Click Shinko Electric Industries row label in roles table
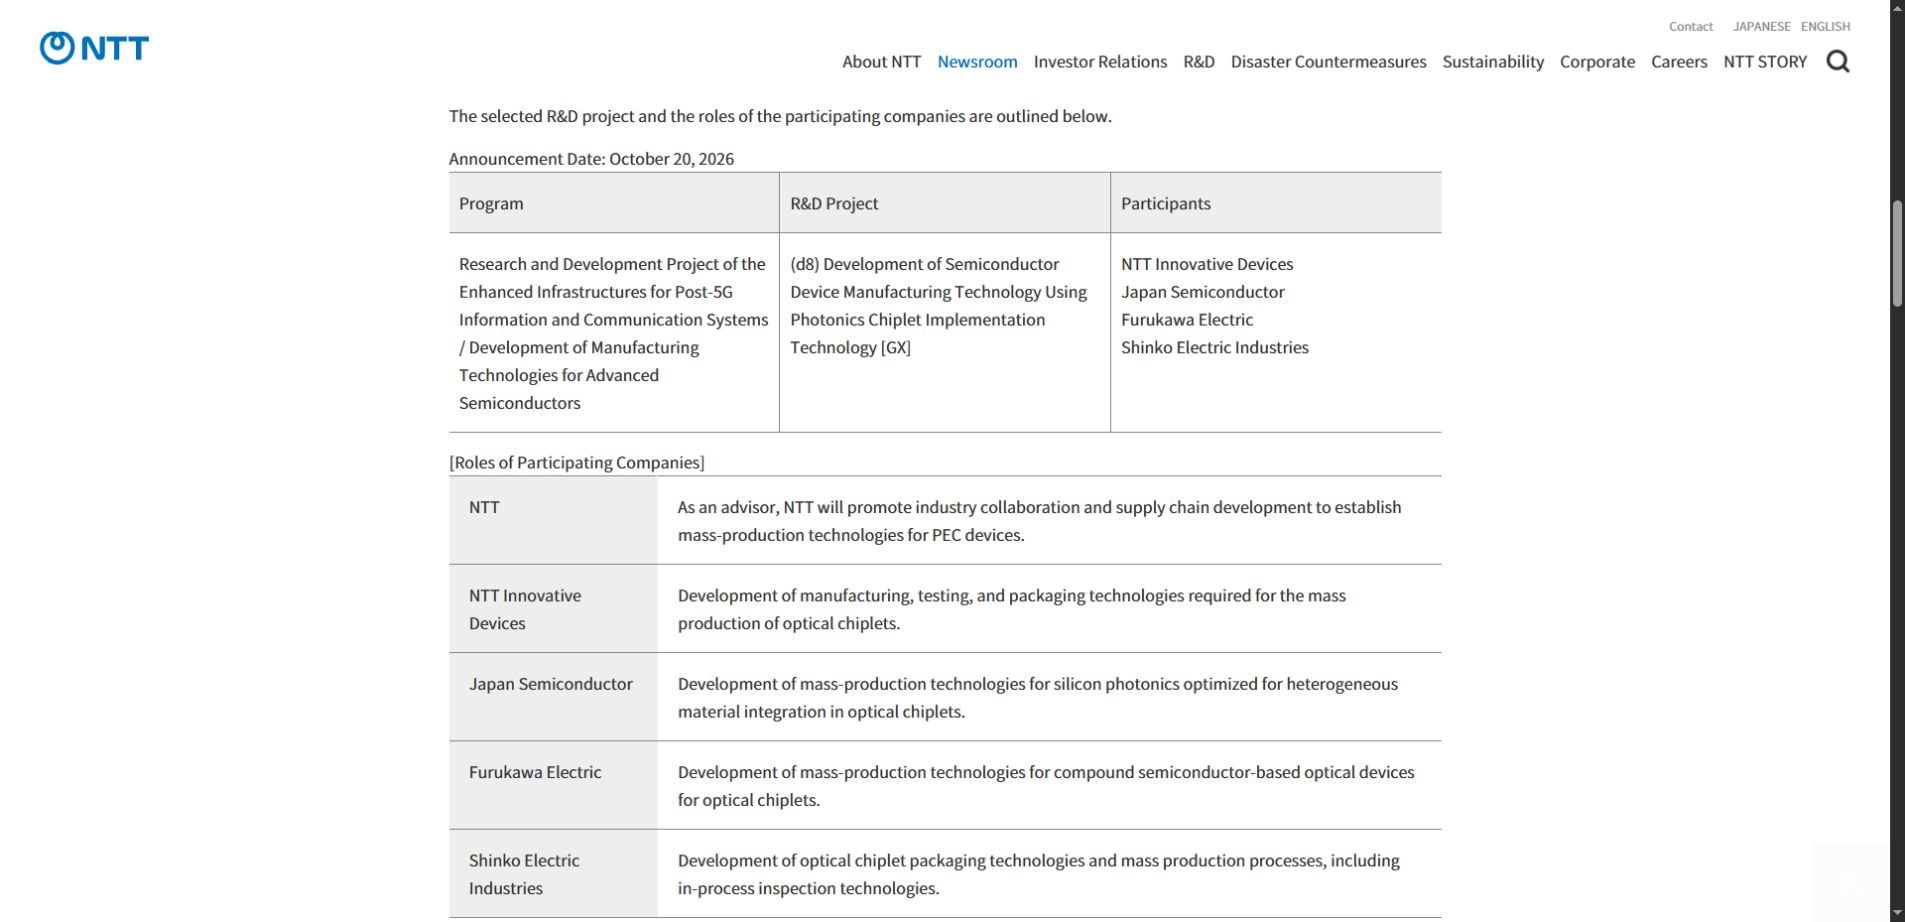Image resolution: width=1905 pixels, height=922 pixels. click(553, 874)
